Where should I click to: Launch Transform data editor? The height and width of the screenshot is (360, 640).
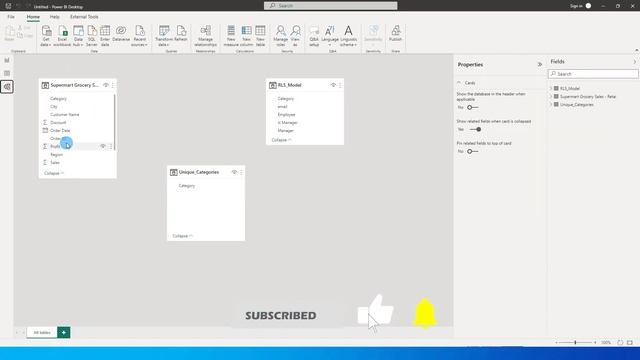[164, 36]
